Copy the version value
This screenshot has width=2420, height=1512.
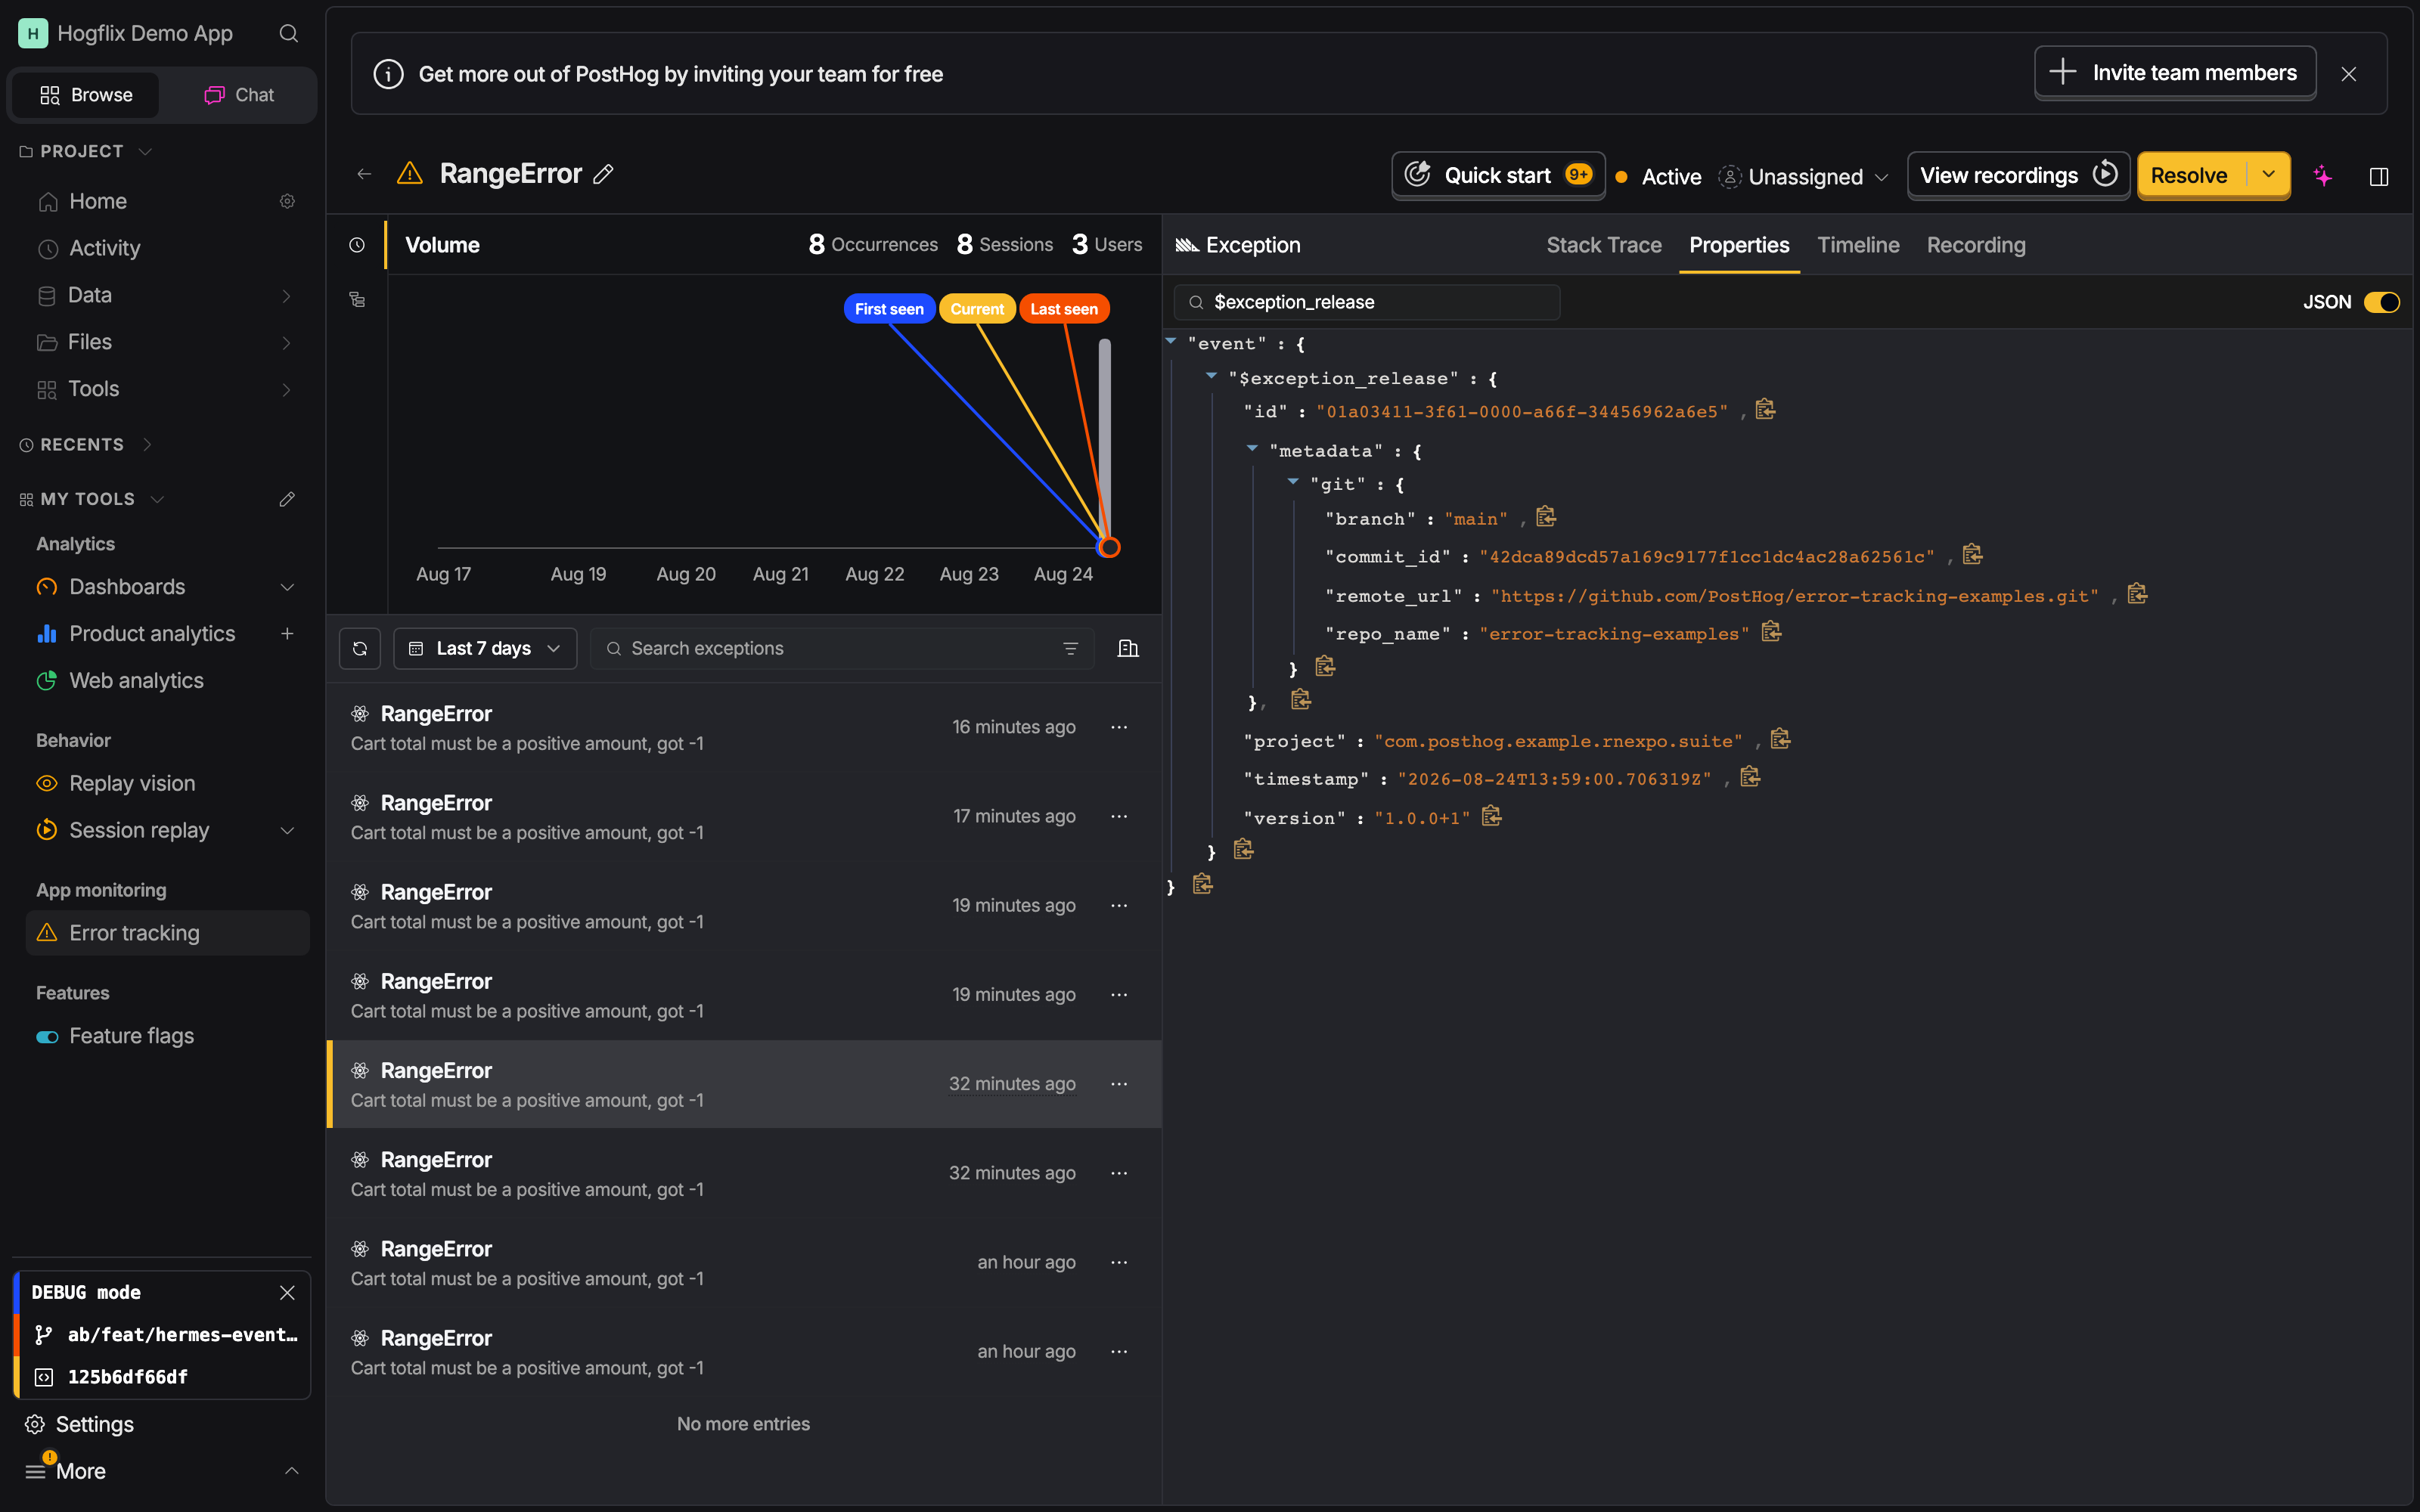[1491, 816]
